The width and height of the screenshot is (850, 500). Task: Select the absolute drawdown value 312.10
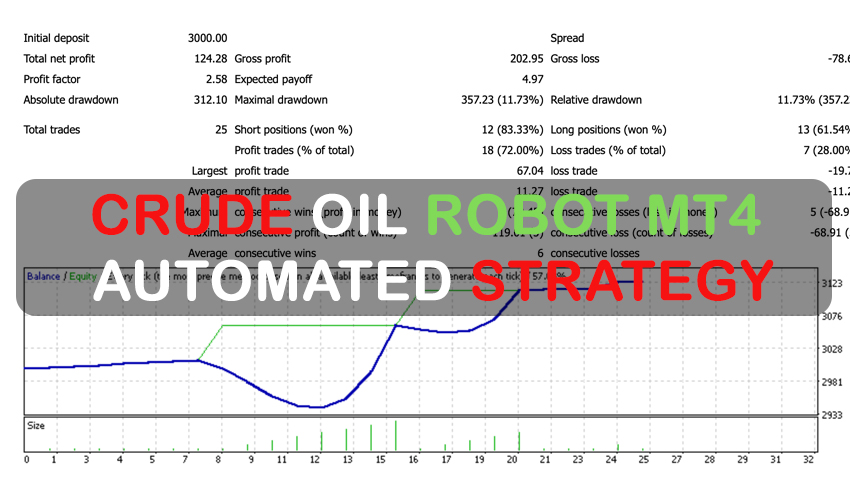click(x=210, y=100)
